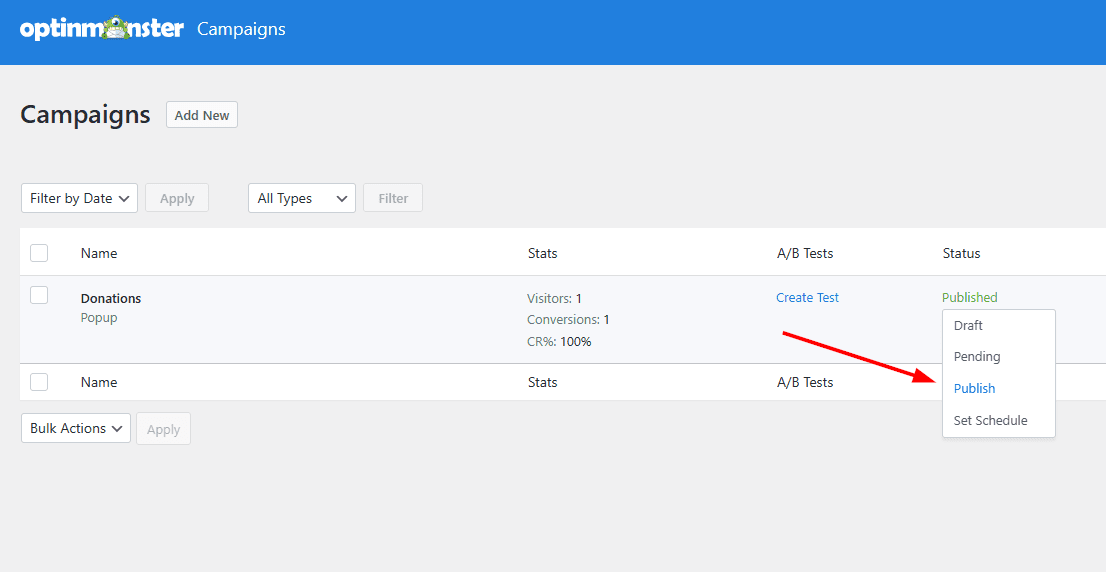Open the Donations campaign name

[x=111, y=298]
